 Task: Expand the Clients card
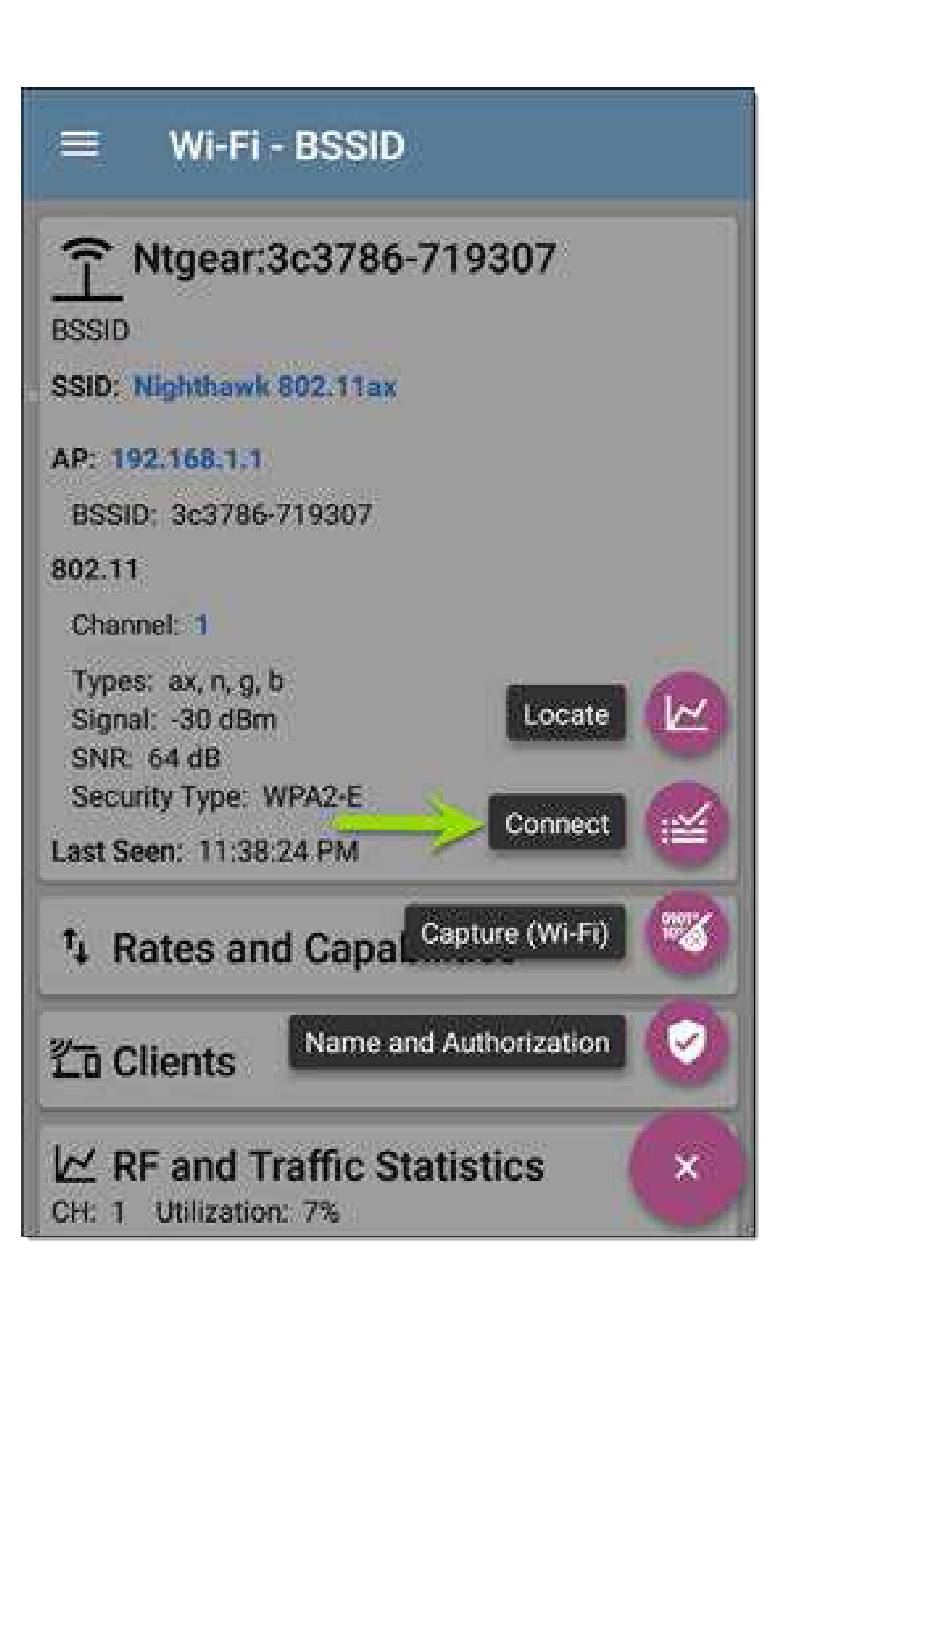tap(388, 1060)
